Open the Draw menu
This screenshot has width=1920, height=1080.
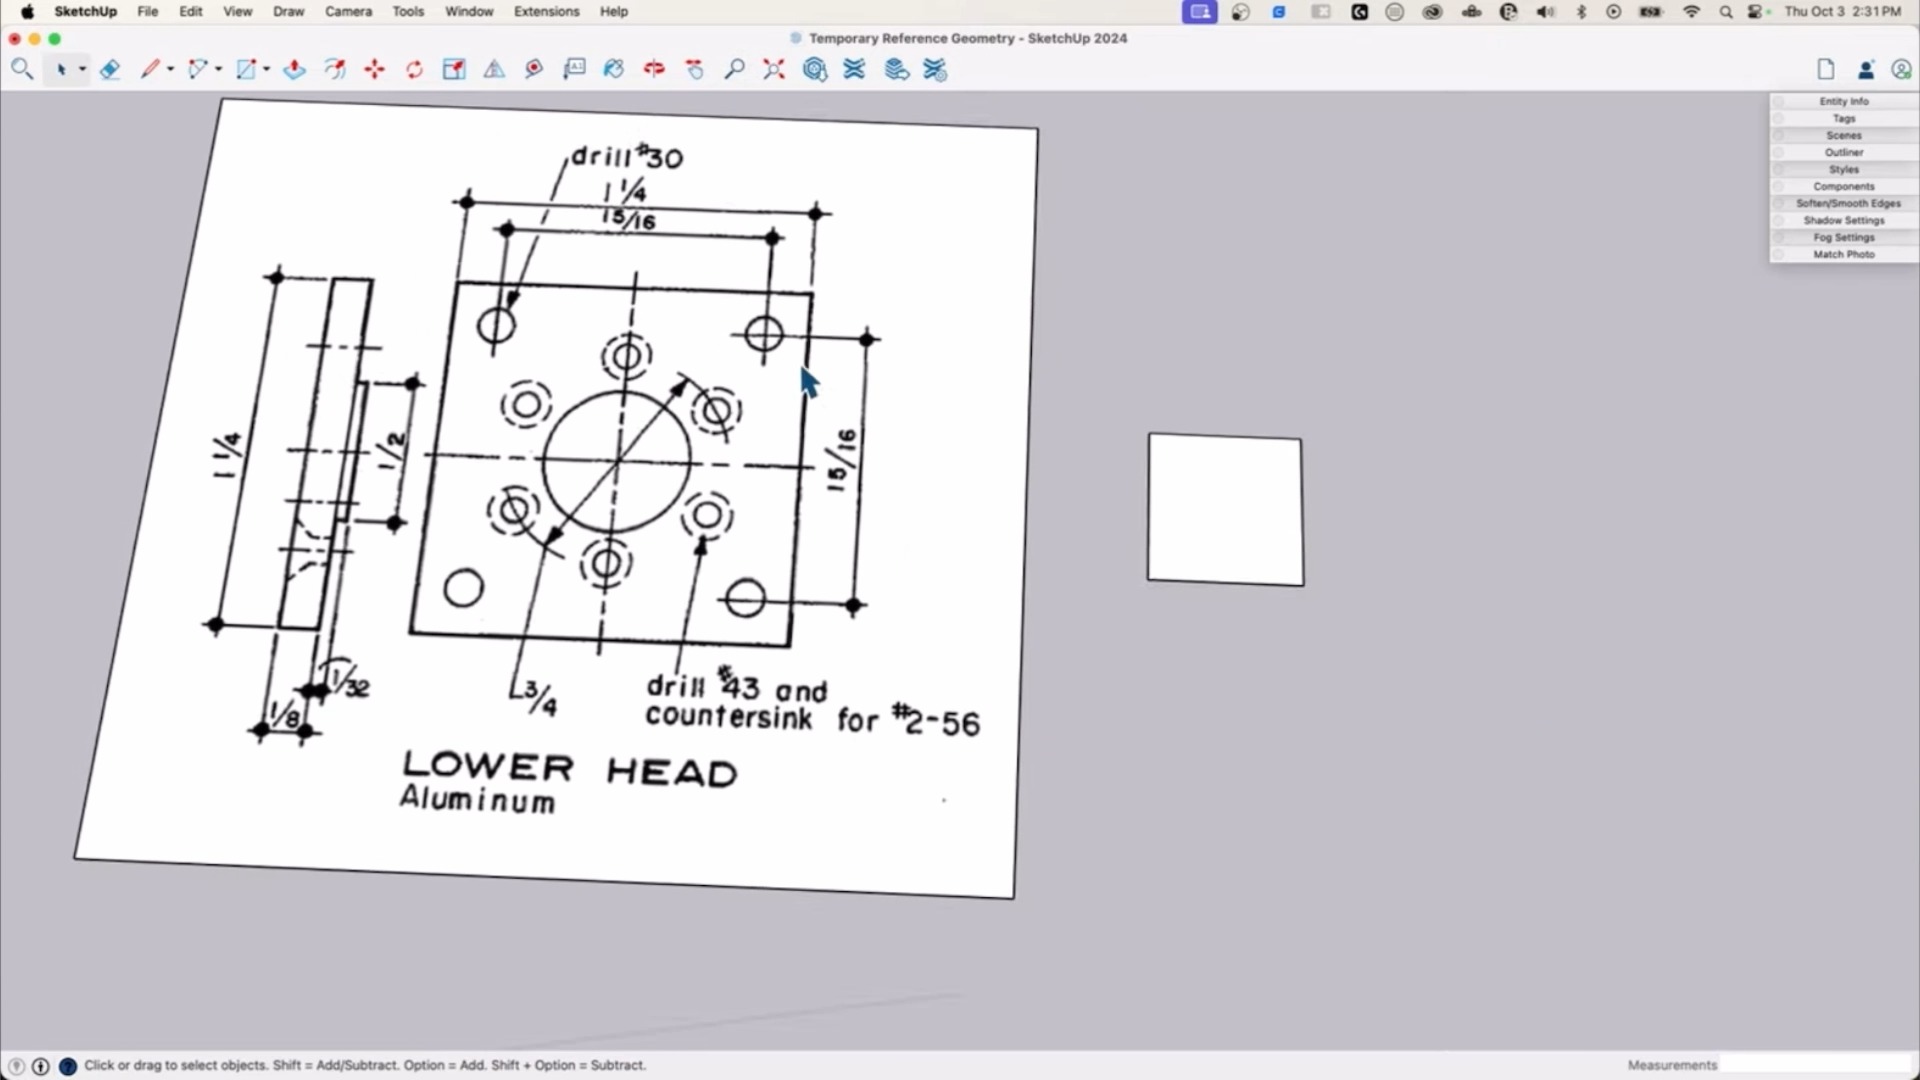(289, 12)
